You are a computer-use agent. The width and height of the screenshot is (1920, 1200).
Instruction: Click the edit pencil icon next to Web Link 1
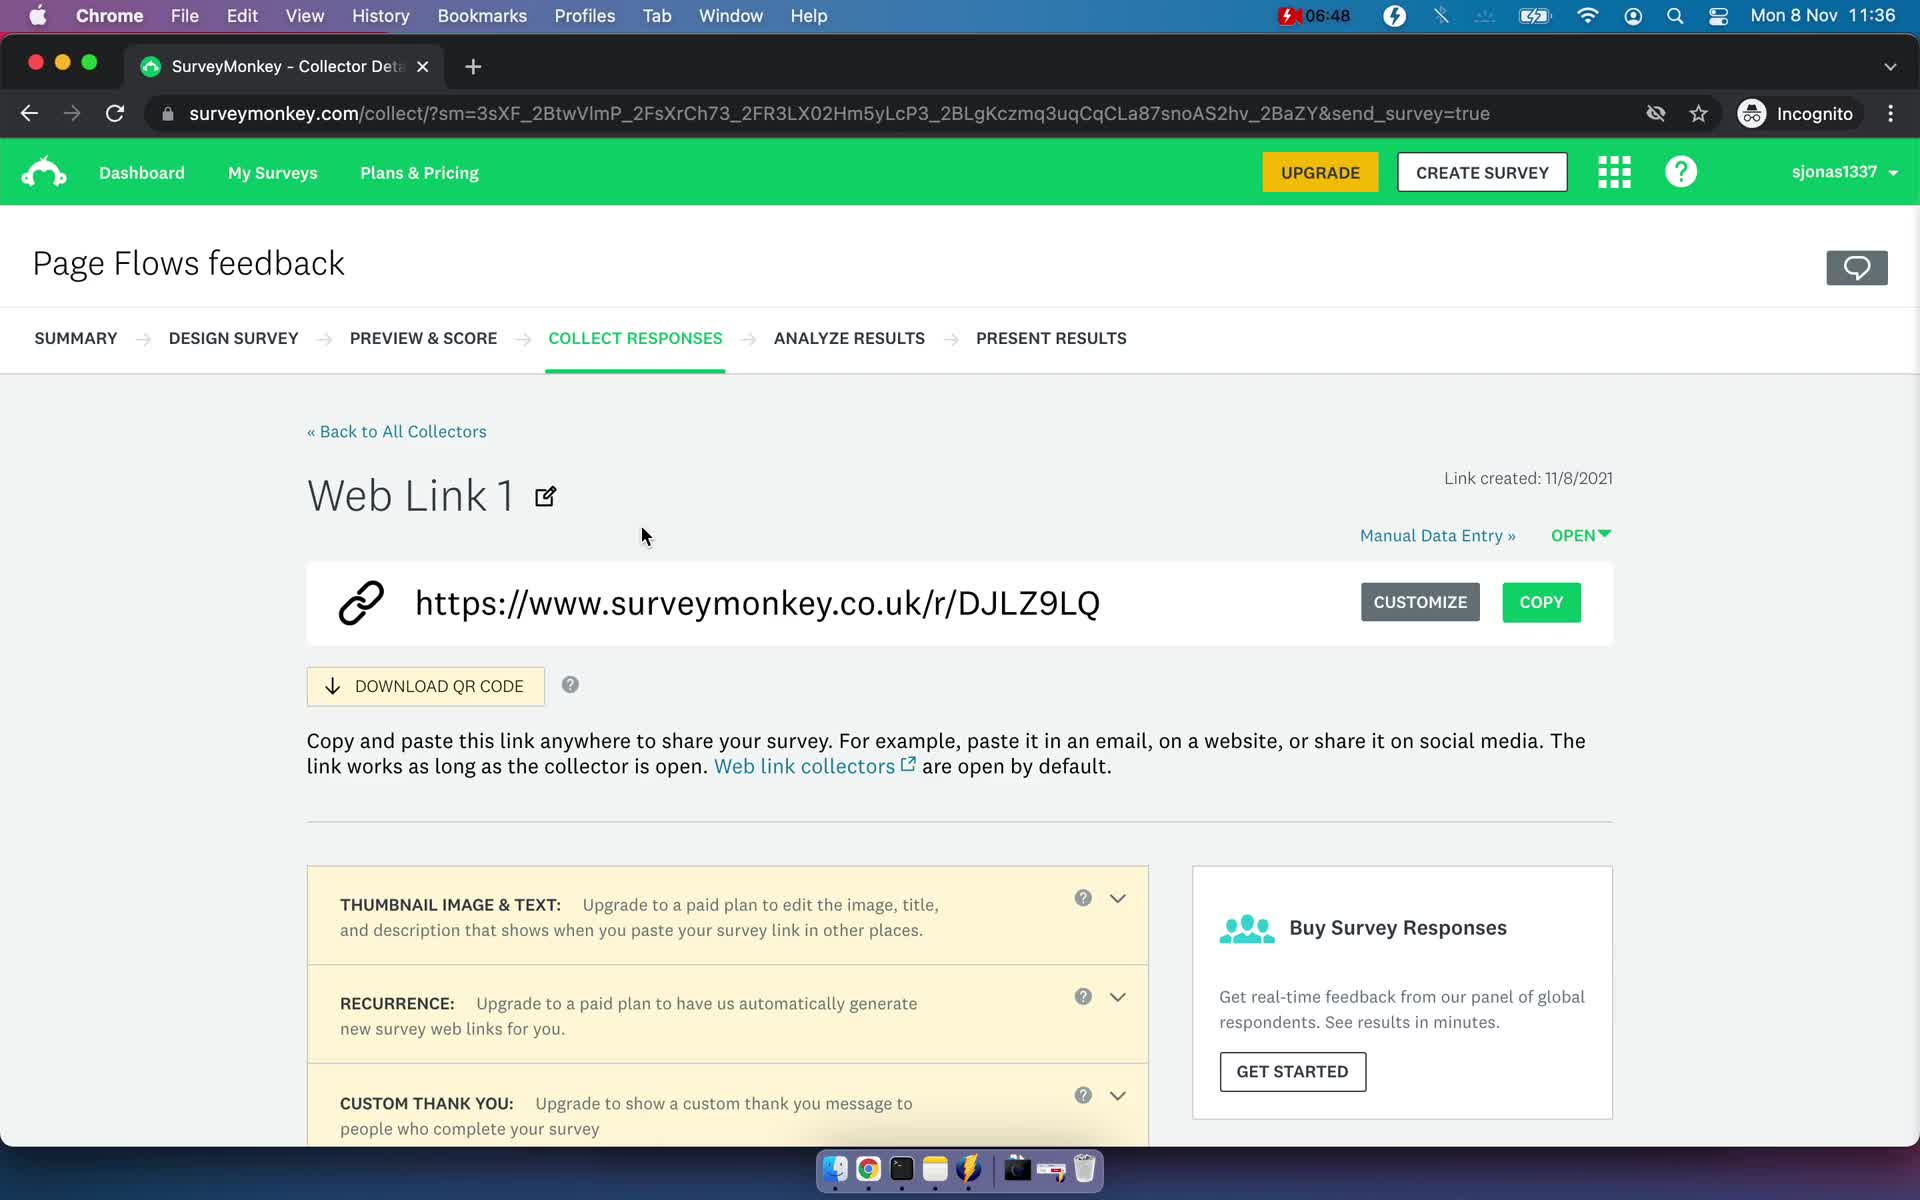[546, 495]
